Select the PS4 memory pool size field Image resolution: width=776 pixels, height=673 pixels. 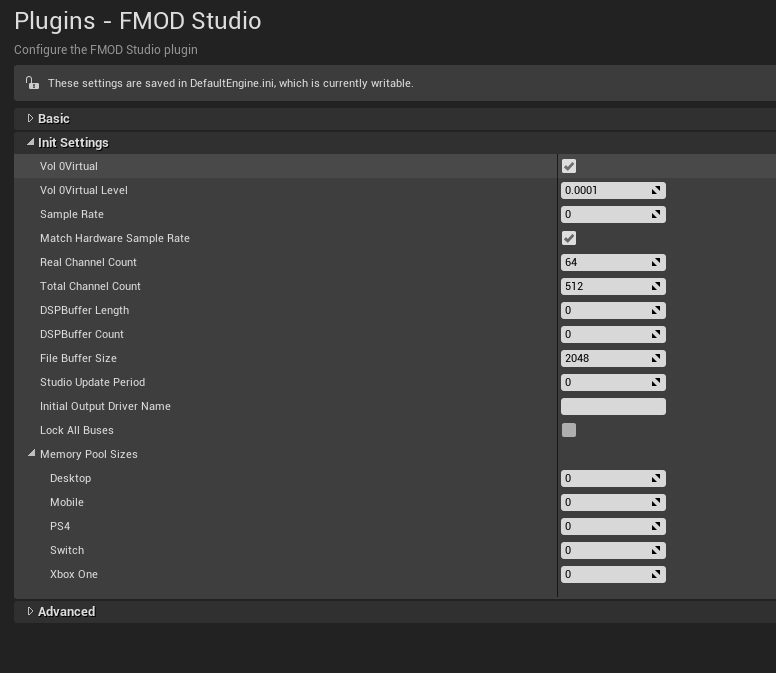click(613, 526)
